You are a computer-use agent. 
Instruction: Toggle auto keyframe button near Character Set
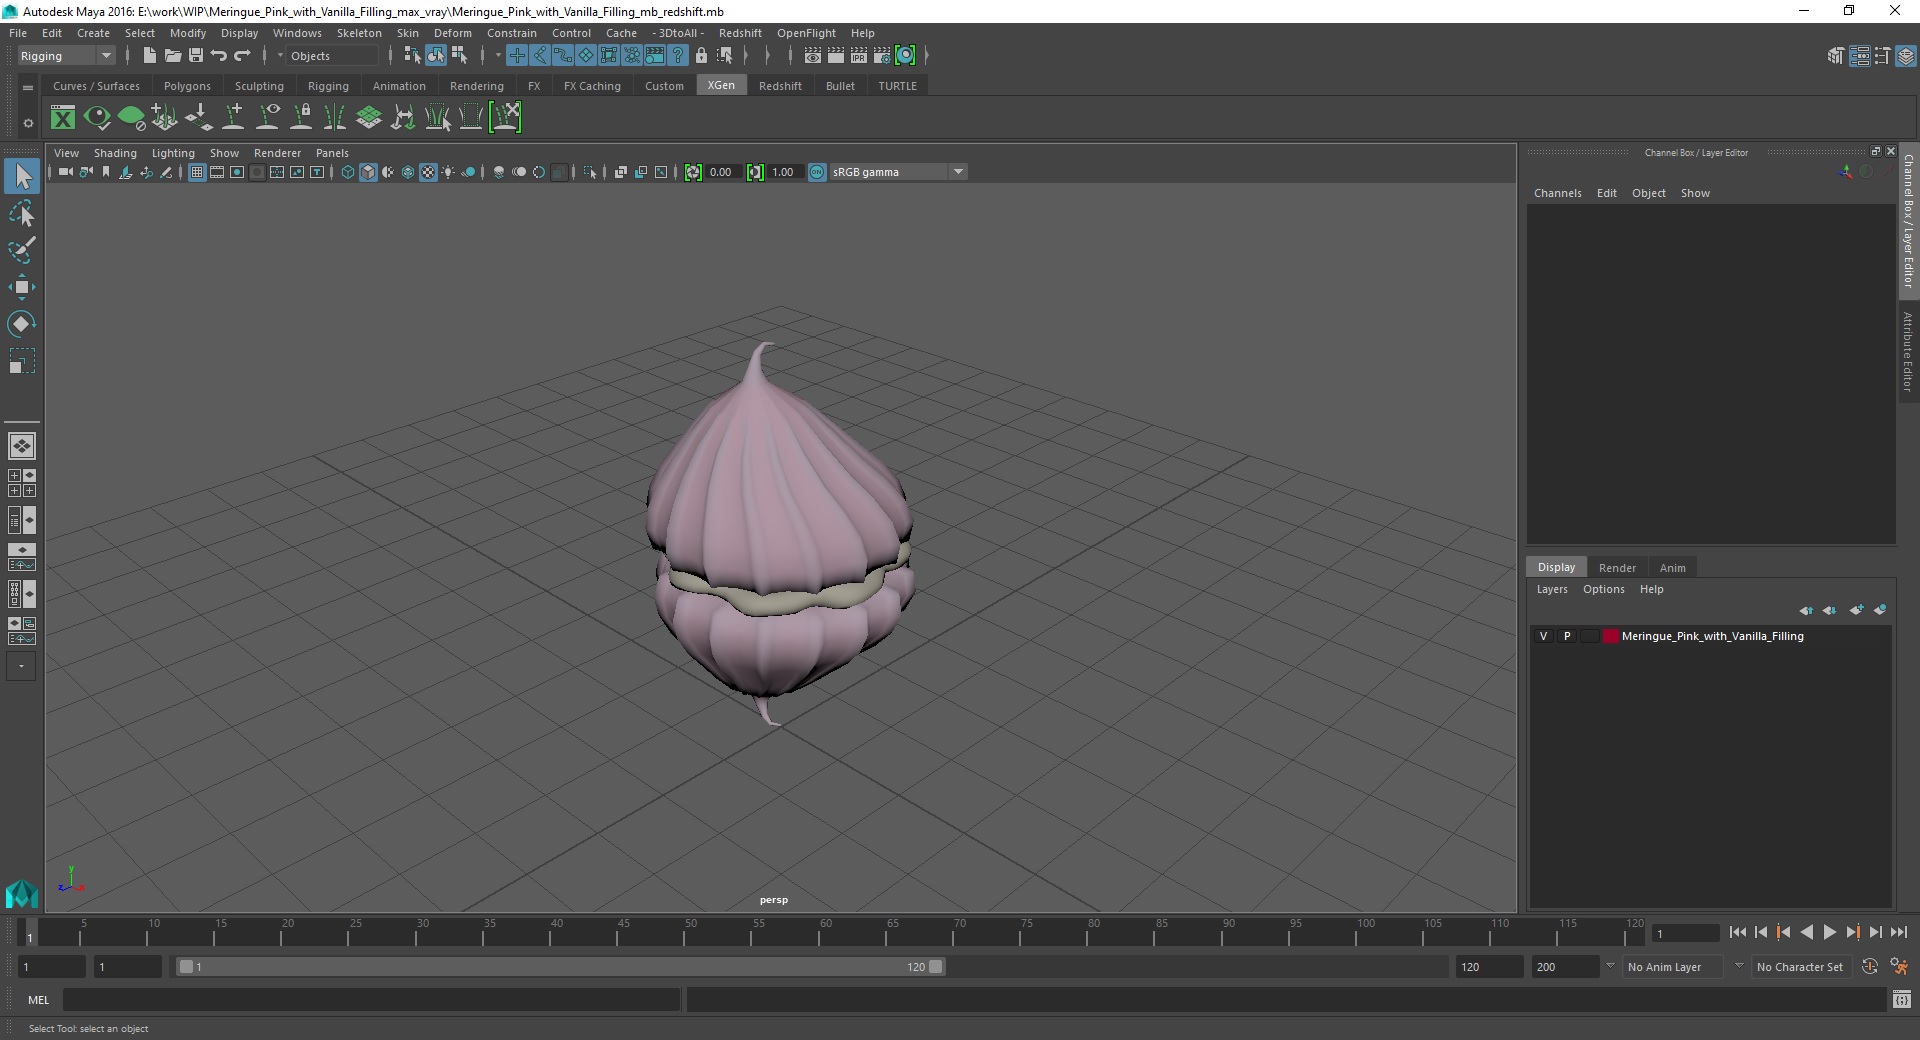tap(1870, 967)
